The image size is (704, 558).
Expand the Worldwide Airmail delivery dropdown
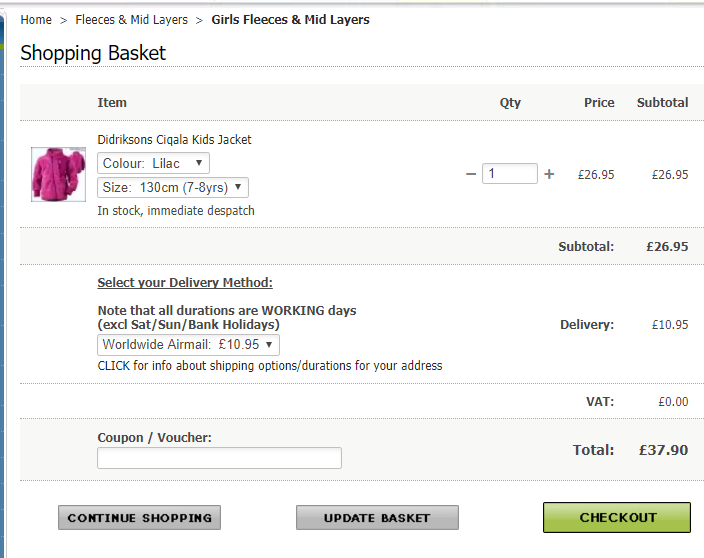[x=188, y=344]
